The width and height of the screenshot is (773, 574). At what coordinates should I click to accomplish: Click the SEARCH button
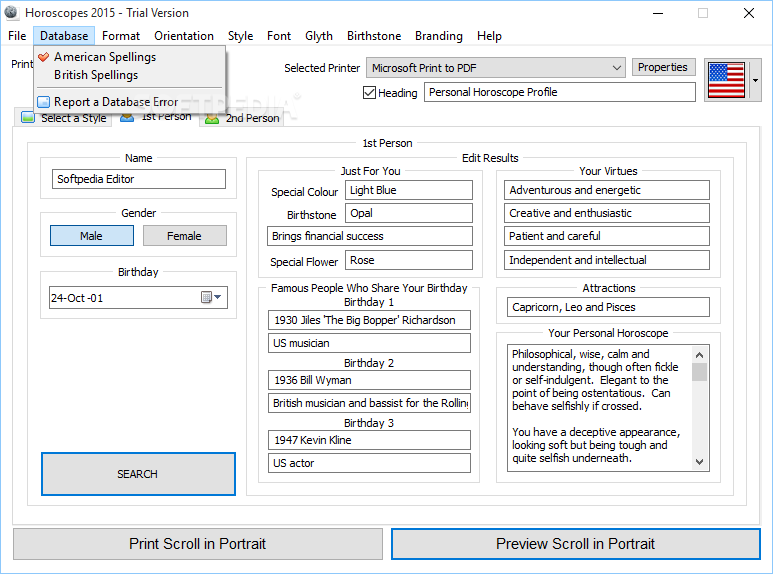(x=138, y=474)
